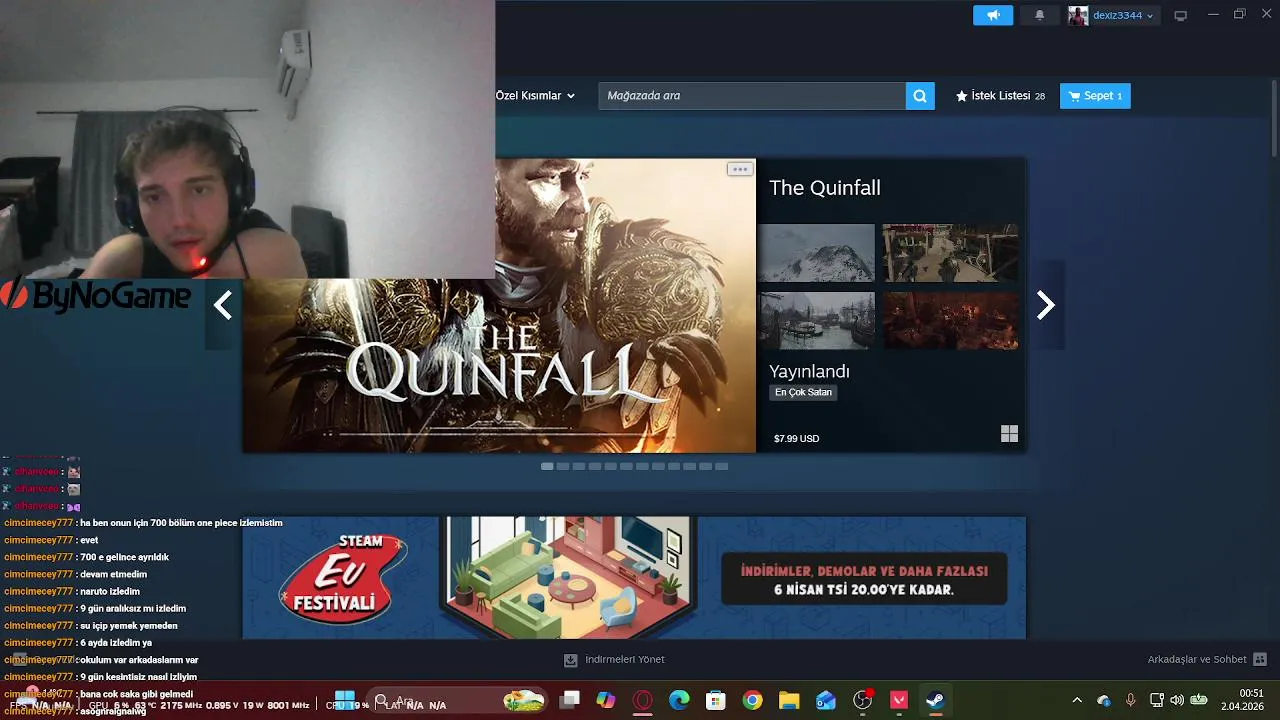Switch to OBS Studio in taskbar
Image resolution: width=1280 pixels, height=720 pixels.
(863, 700)
